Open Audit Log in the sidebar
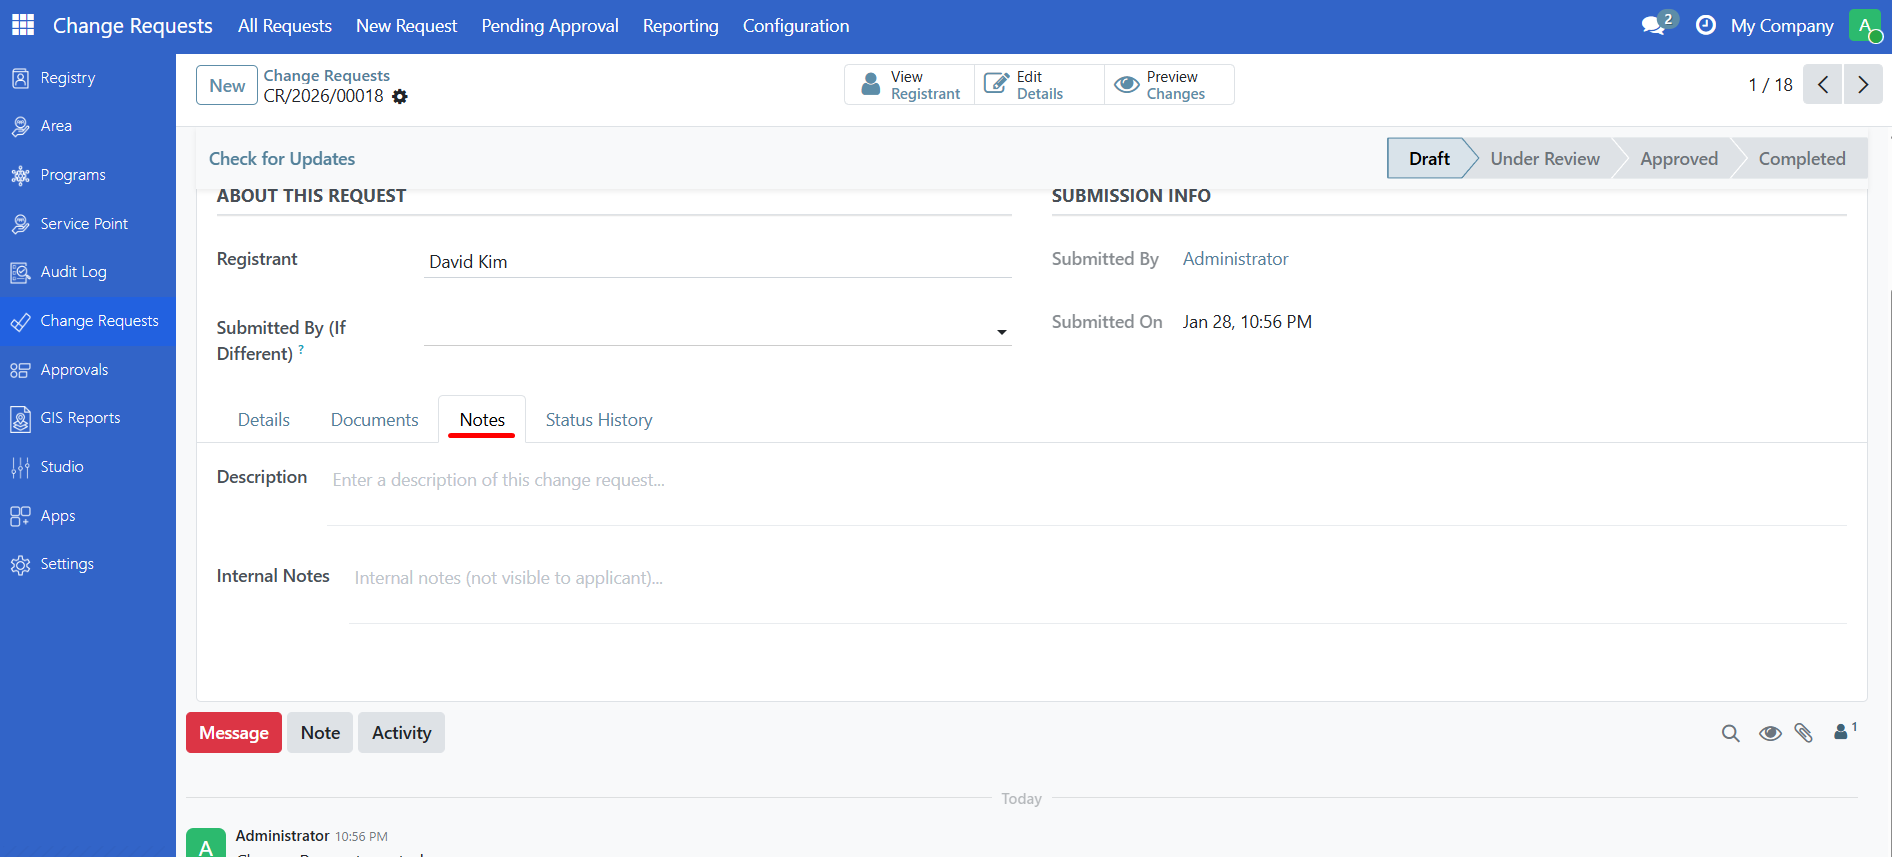1892x857 pixels. point(73,272)
